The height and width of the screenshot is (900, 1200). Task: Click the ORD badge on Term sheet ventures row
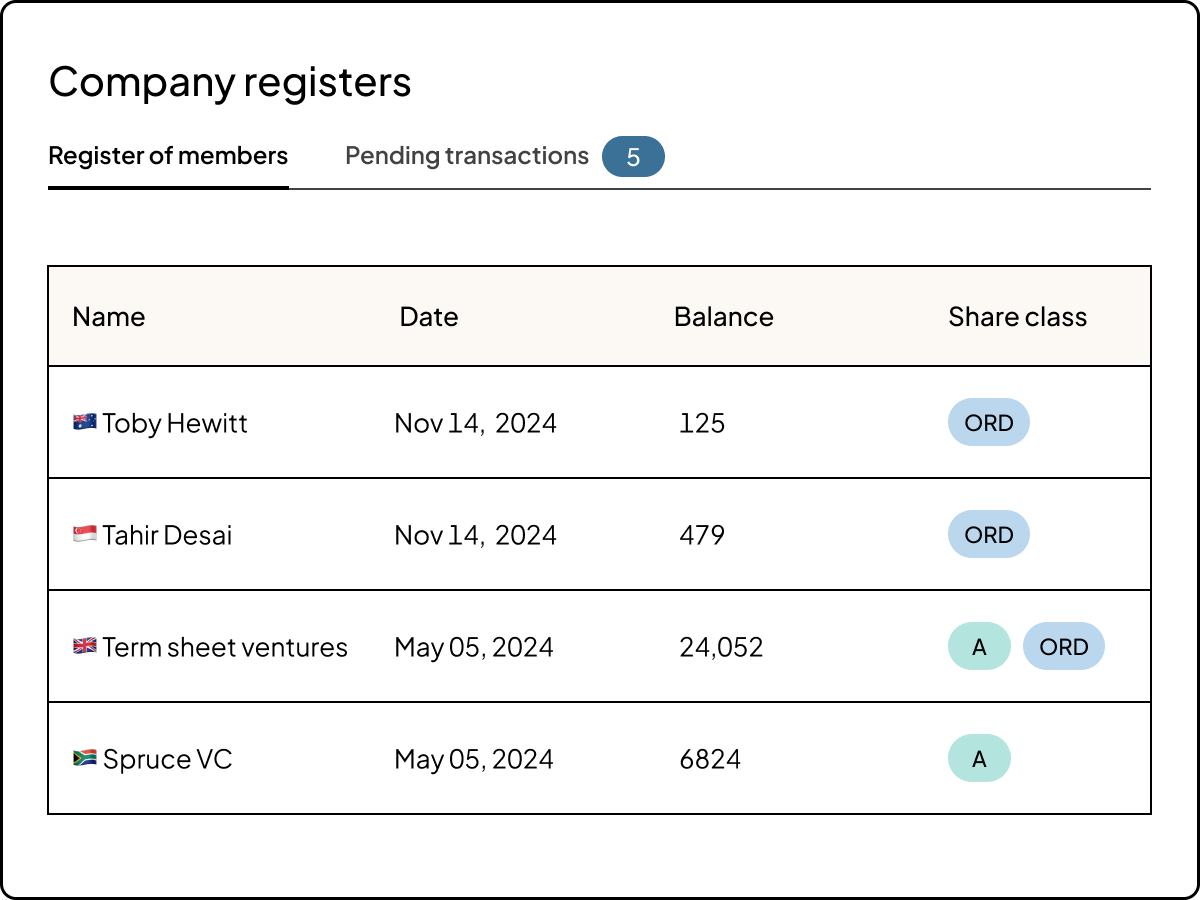tap(1063, 646)
